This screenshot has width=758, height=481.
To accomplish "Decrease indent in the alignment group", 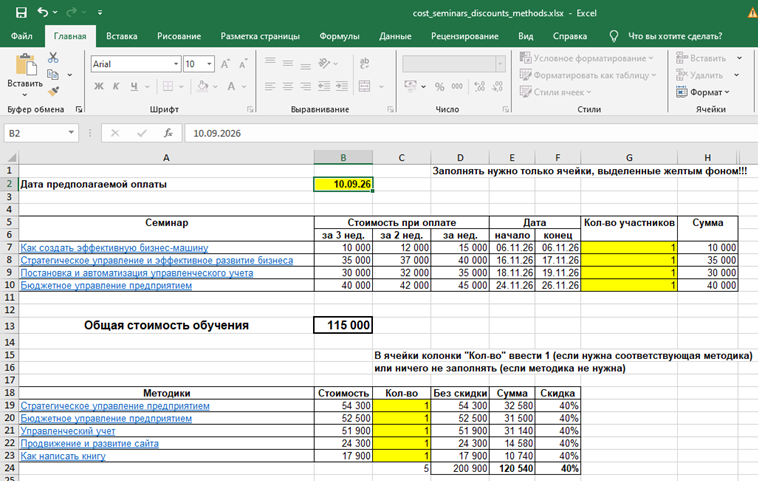I will [324, 87].
